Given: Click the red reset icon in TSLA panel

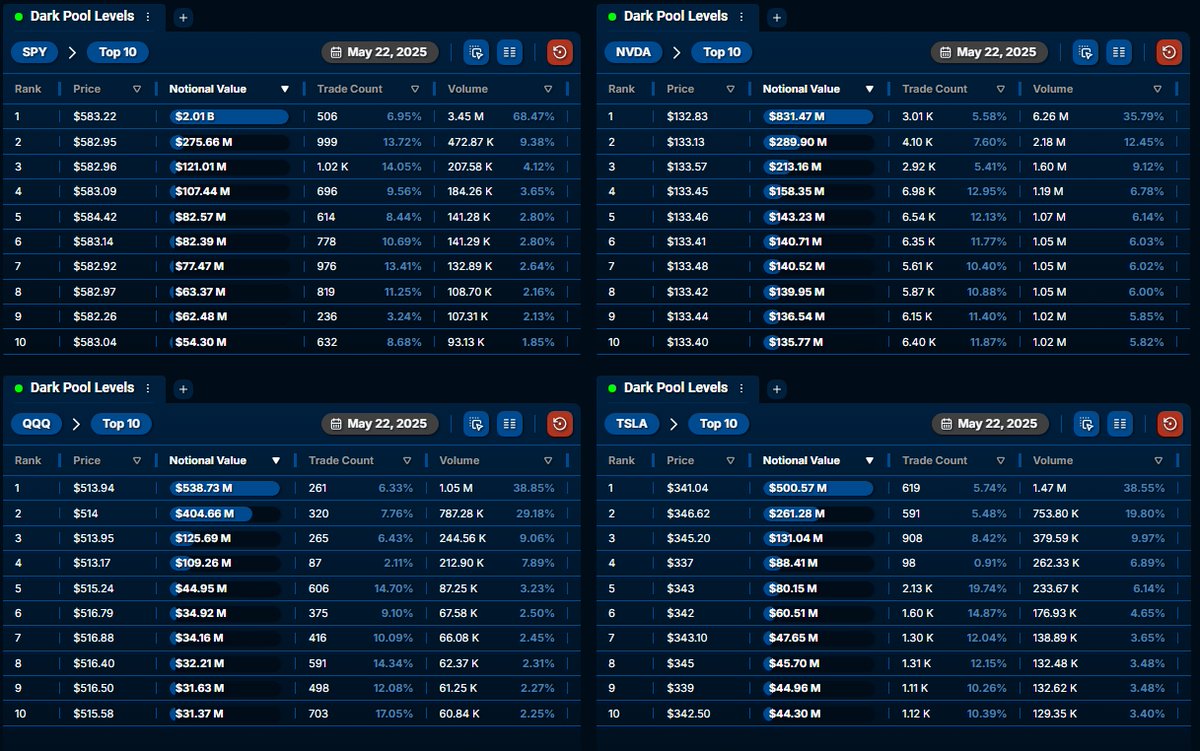Looking at the screenshot, I should click(1170, 424).
